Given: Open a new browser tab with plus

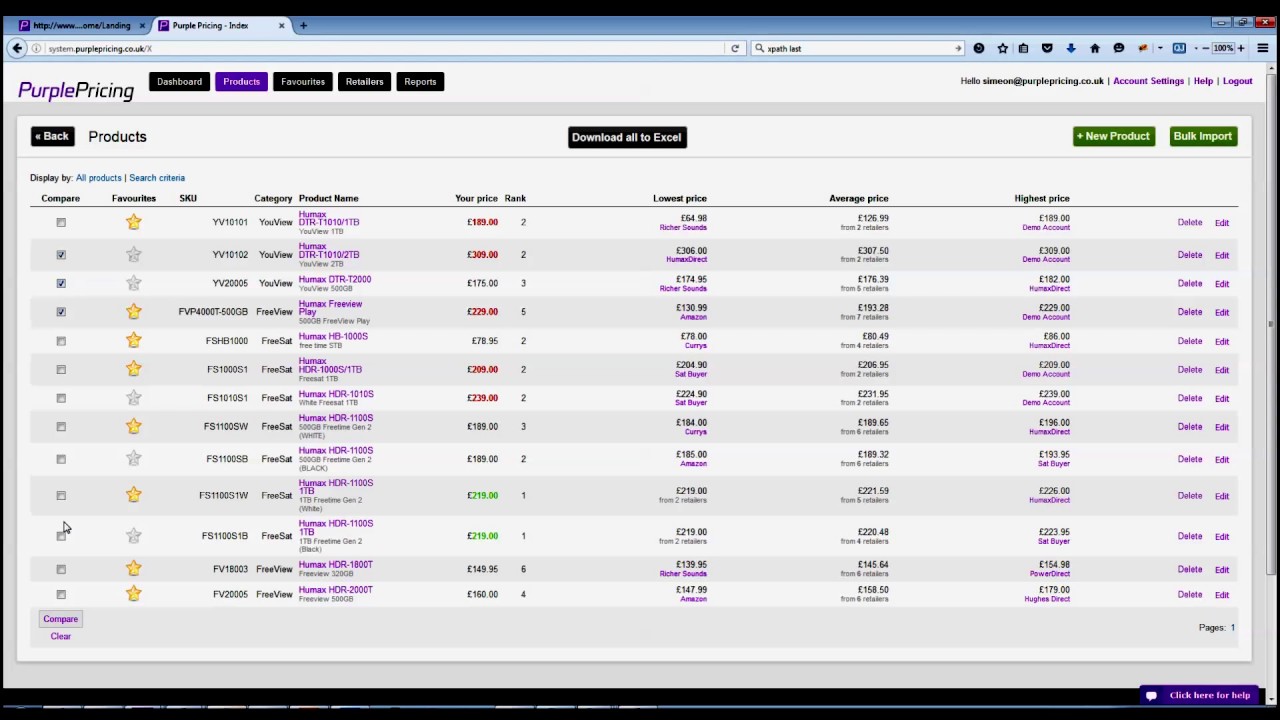Looking at the screenshot, I should click(x=303, y=25).
